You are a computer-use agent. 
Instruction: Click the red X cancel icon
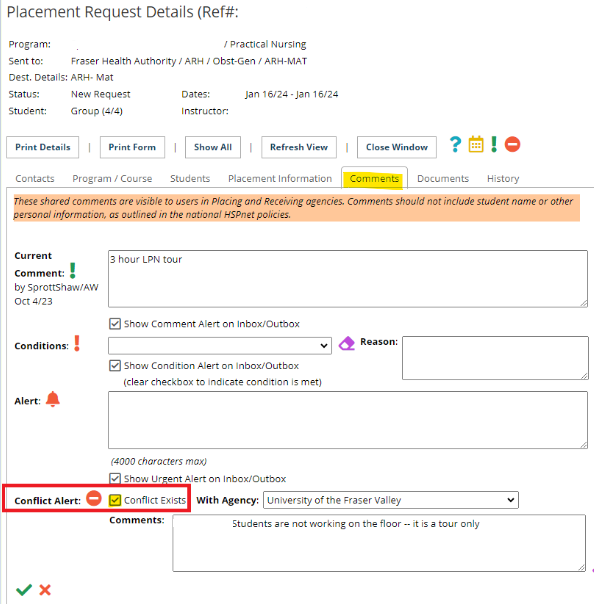tap(45, 590)
